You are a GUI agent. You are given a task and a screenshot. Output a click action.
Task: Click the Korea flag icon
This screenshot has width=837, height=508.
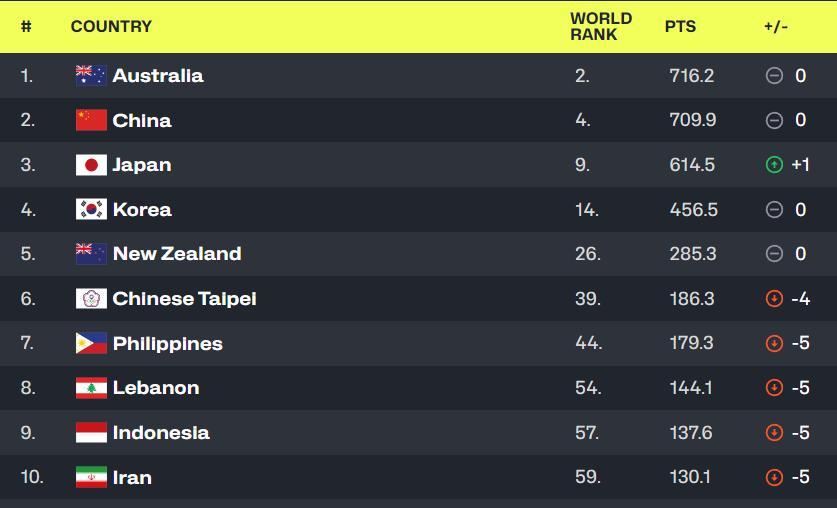point(91,210)
